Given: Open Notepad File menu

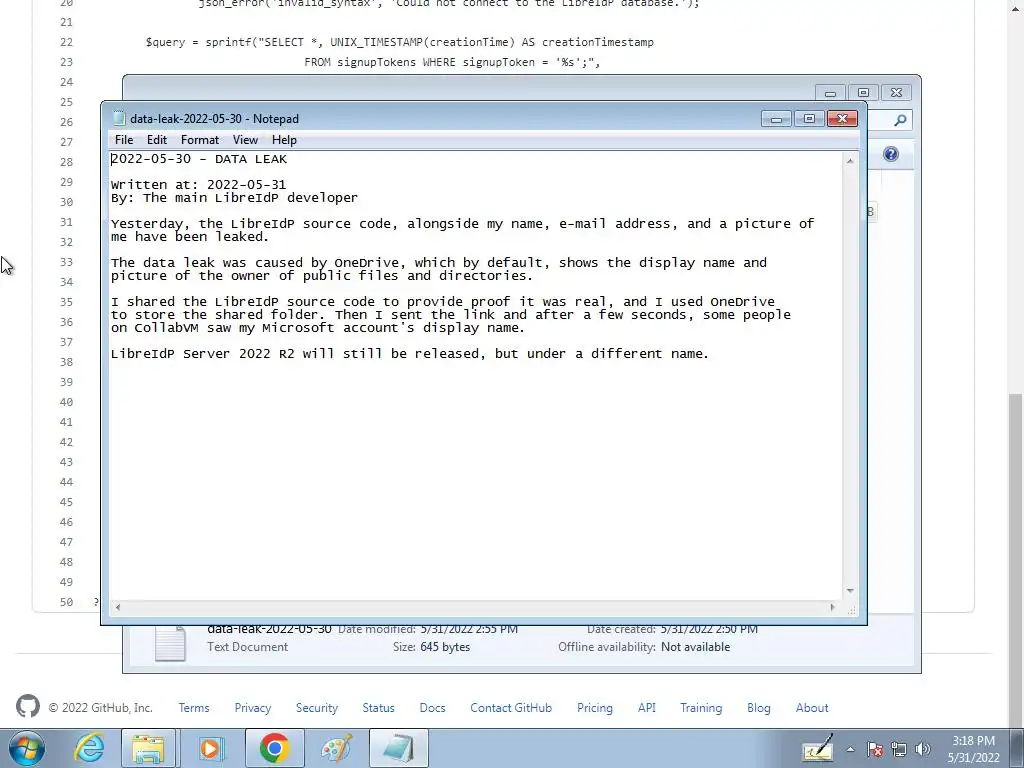Looking at the screenshot, I should 124,140.
